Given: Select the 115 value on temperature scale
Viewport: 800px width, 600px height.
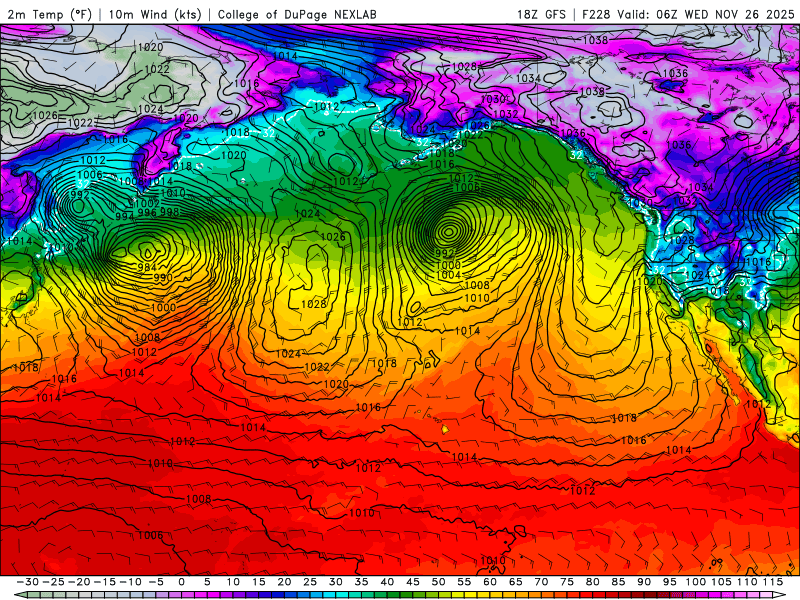Looking at the screenshot, I should (x=772, y=582).
